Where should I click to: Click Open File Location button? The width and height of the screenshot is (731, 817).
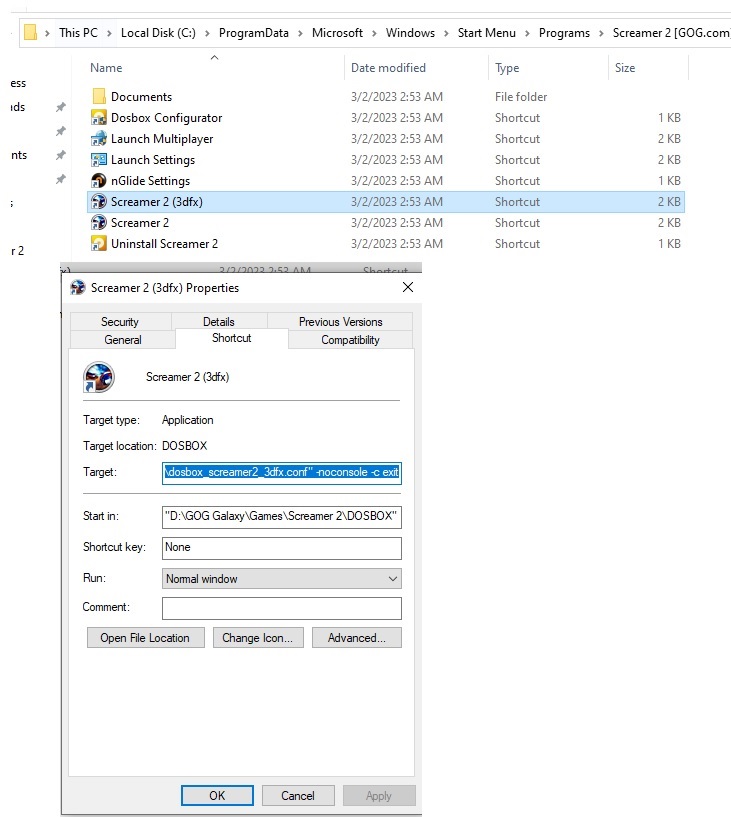tap(145, 638)
